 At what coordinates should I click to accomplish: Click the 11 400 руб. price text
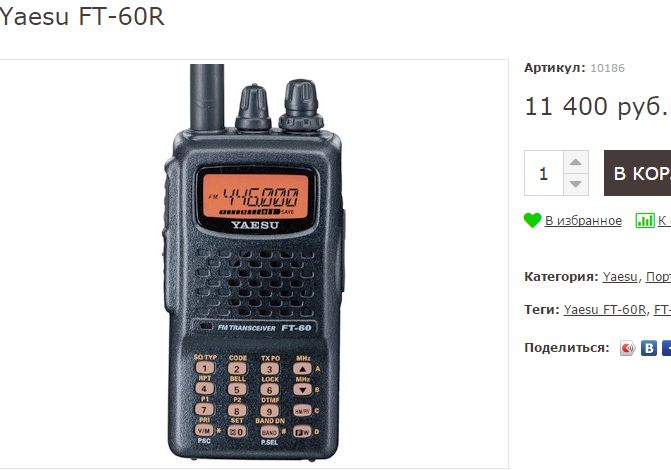(x=596, y=107)
